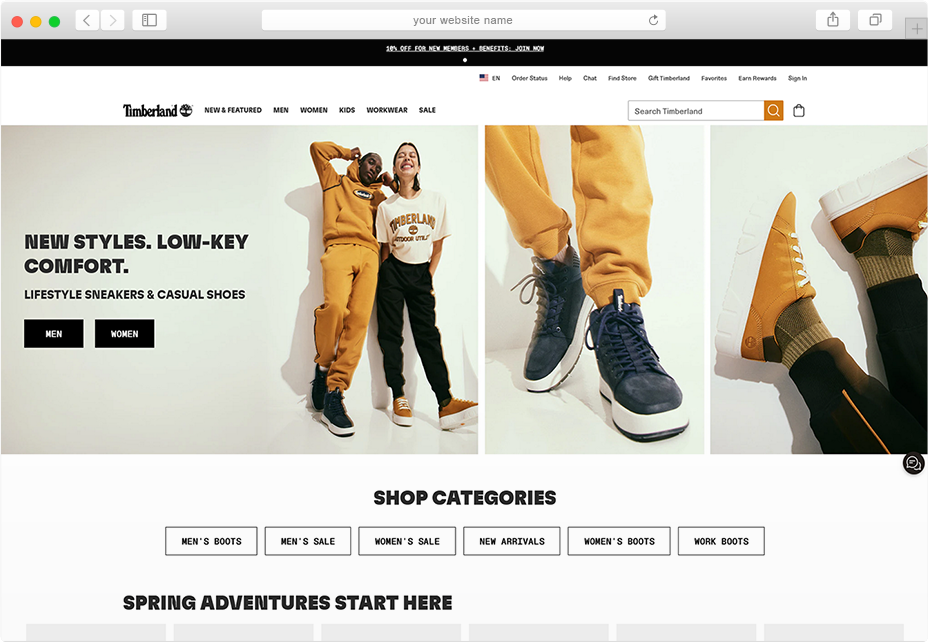
Task: Click the Timberland logo
Action: coord(157,111)
